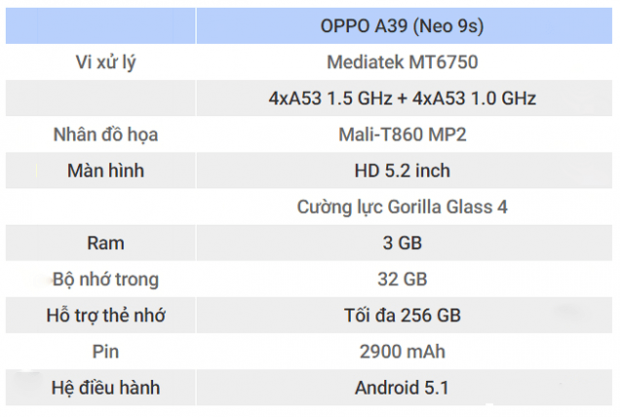Select the Mali-T860 MP2 value

coord(402,134)
